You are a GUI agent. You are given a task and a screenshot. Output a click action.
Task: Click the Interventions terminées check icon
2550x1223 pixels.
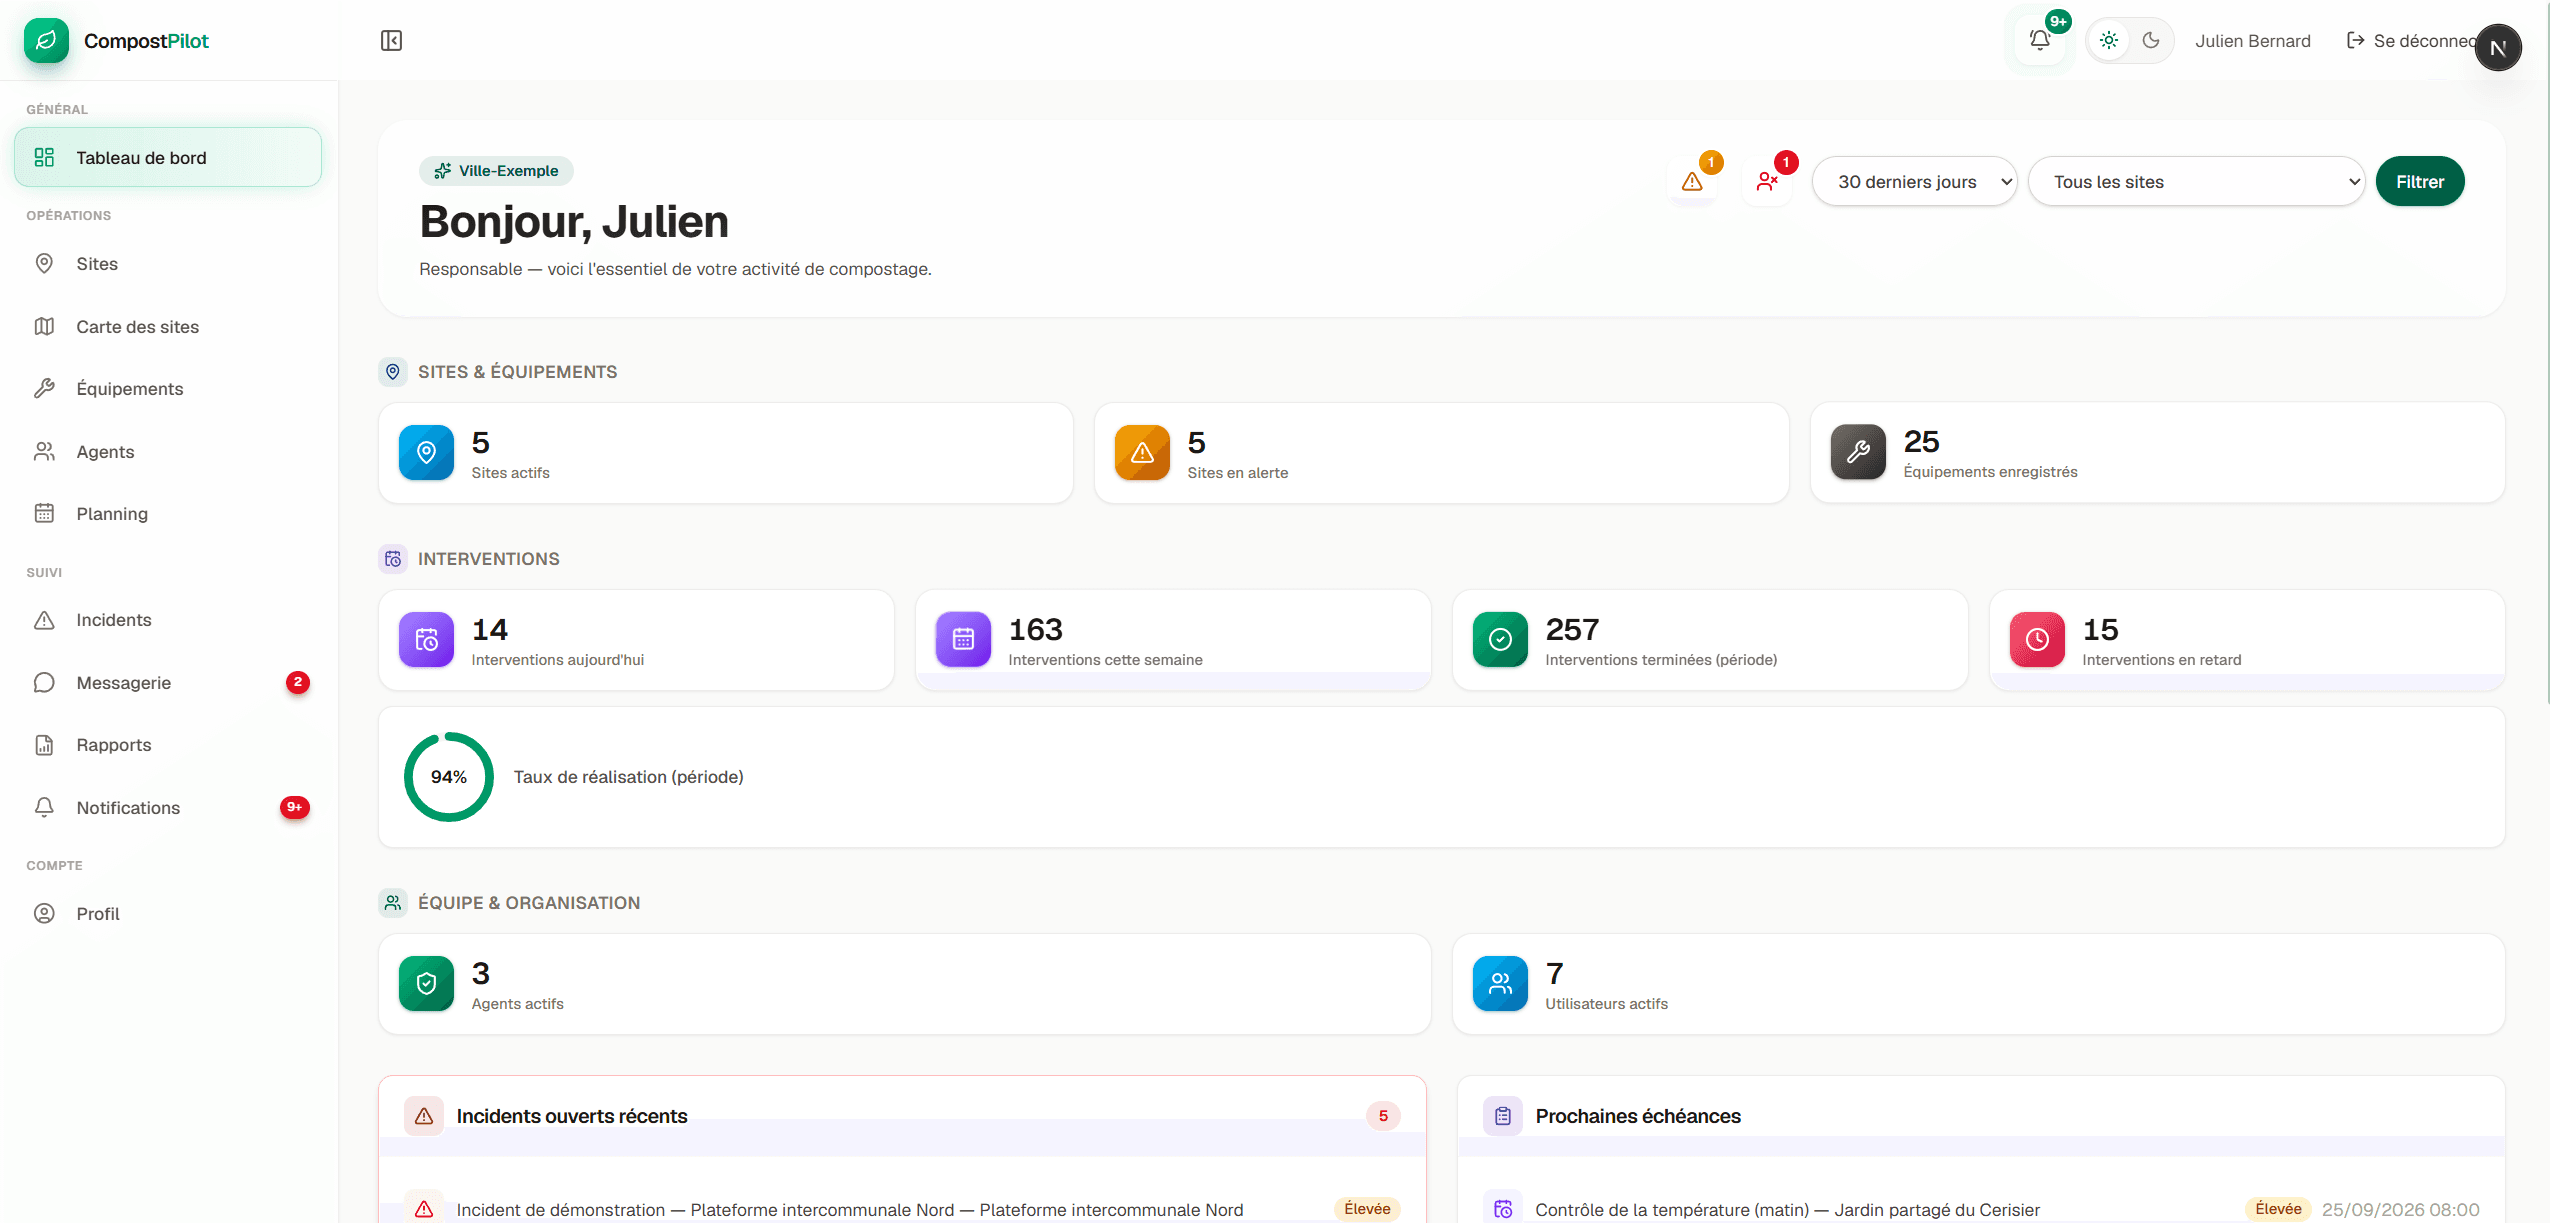click(x=1500, y=640)
